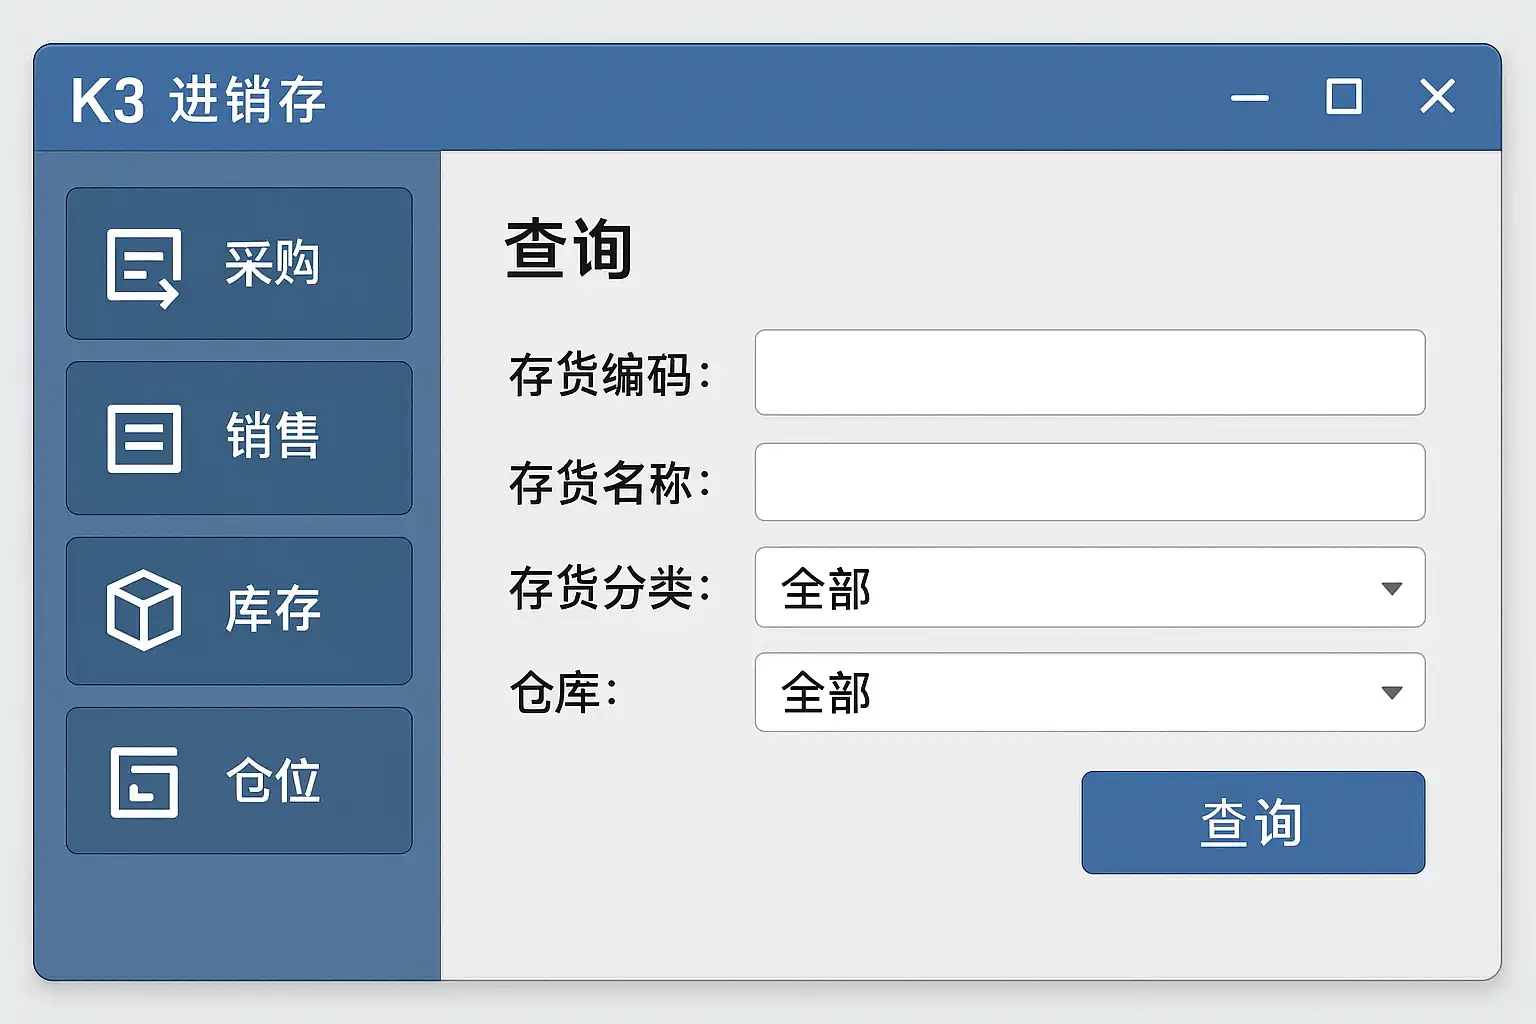
Task: Select the 销售 text in the sidebar
Action: click(x=272, y=437)
